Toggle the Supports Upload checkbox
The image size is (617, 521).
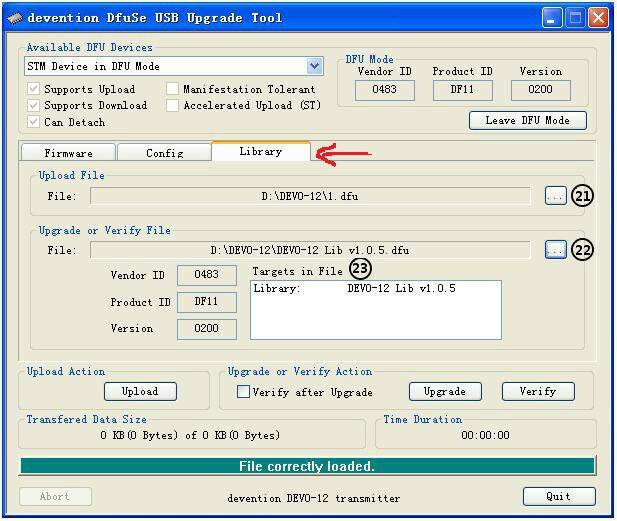[34, 89]
